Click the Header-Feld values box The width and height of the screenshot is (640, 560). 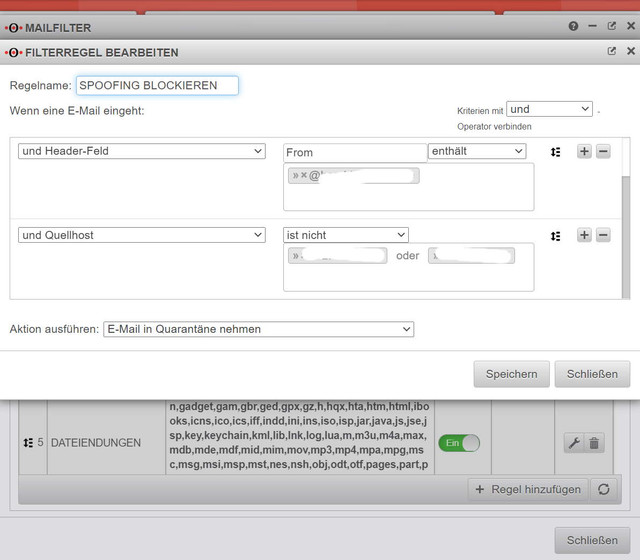point(409,187)
